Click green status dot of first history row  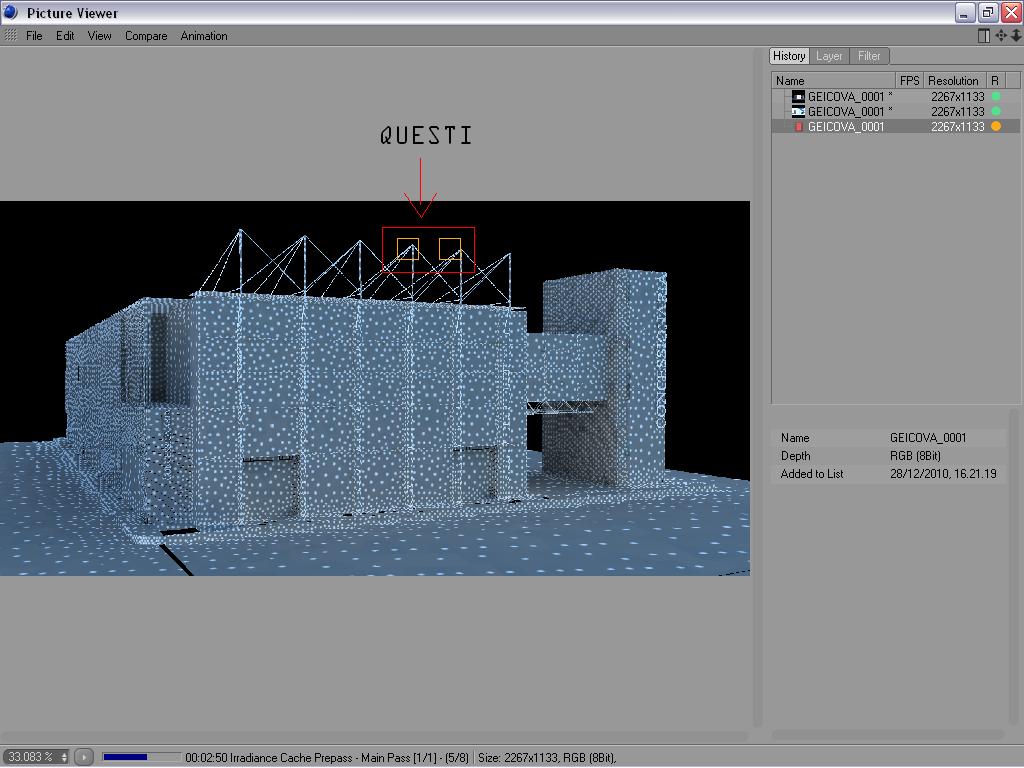[x=996, y=97]
